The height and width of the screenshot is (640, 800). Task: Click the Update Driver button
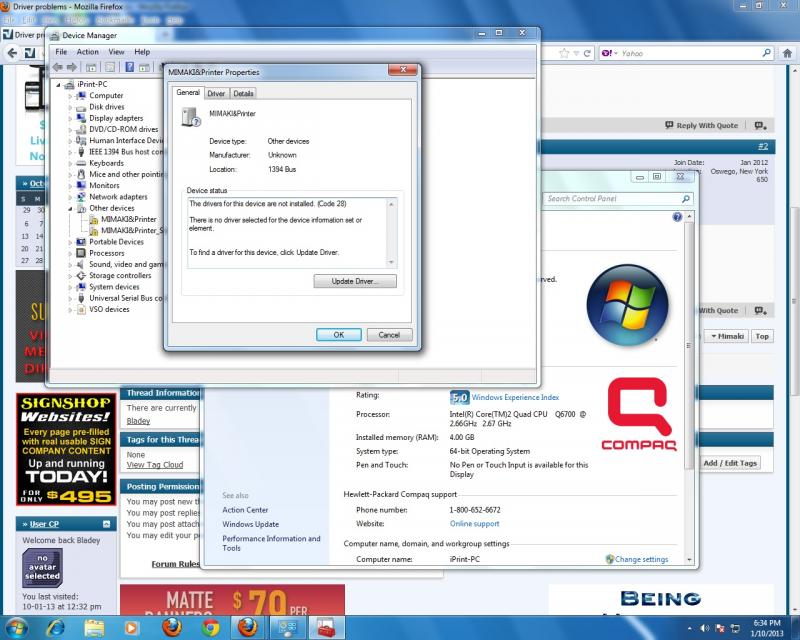[x=355, y=281]
